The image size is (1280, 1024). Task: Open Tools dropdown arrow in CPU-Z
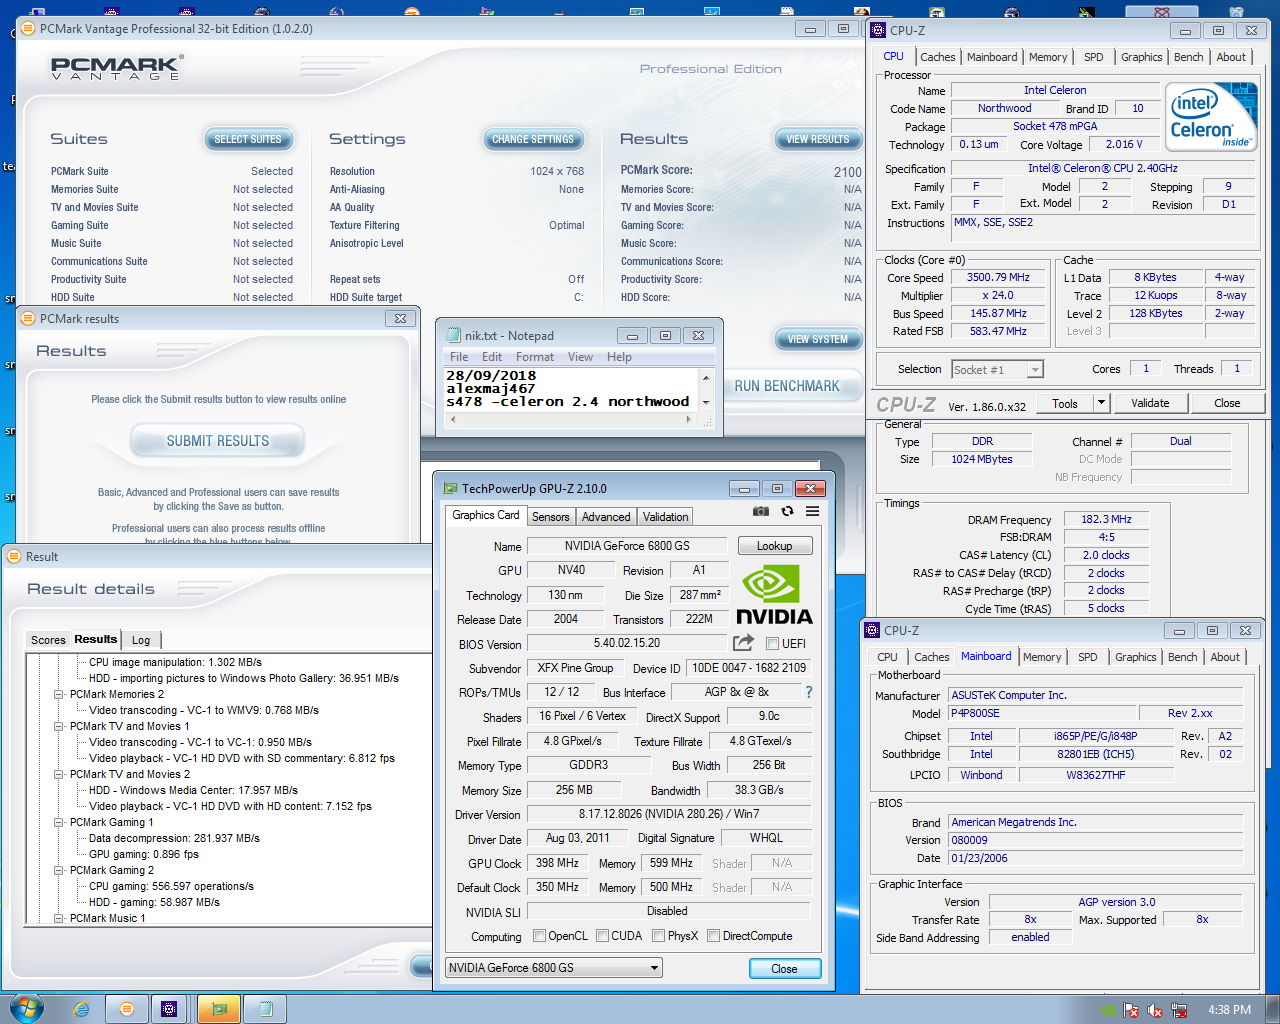point(1101,403)
